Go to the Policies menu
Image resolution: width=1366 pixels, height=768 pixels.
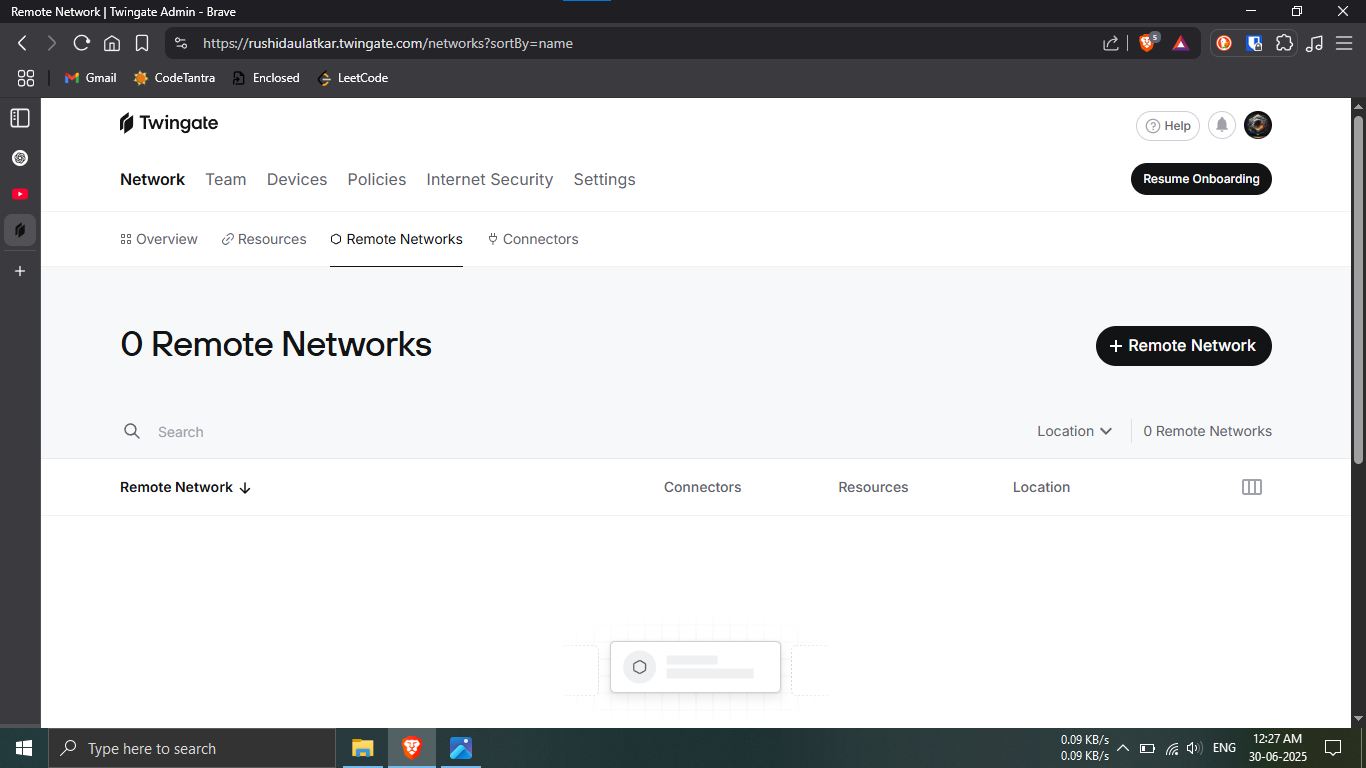tap(377, 179)
